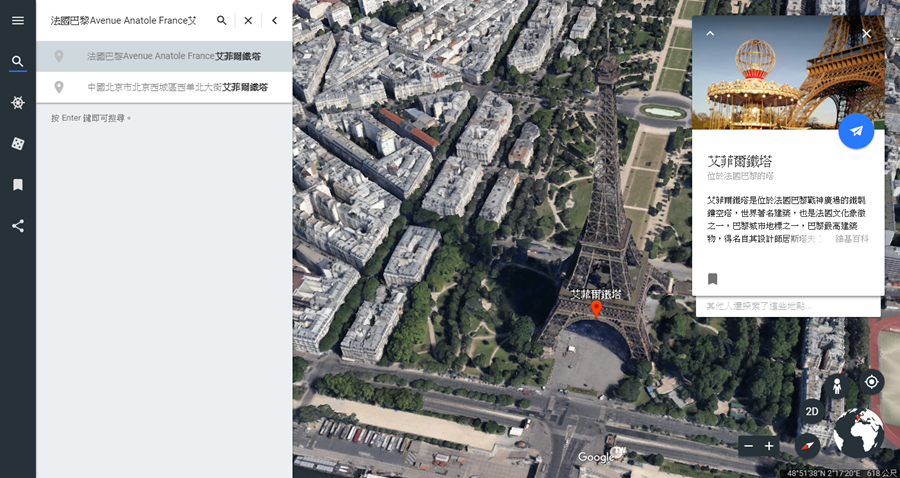Click the my location target icon
This screenshot has height=478, width=900.
(871, 382)
